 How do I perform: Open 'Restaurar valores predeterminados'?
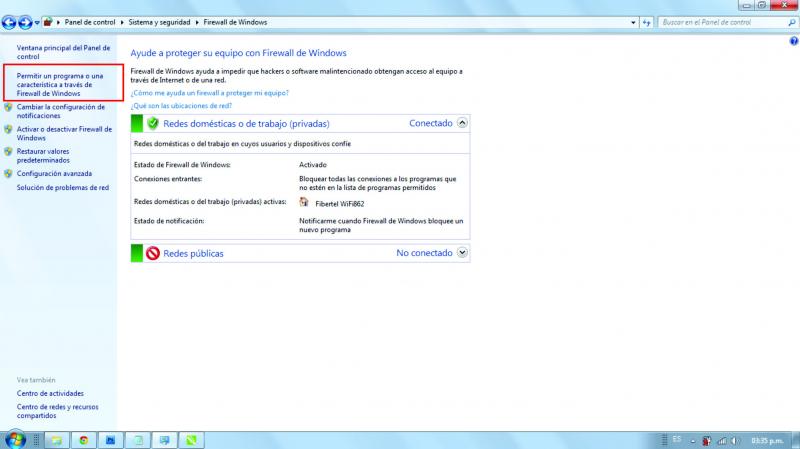(x=43, y=156)
